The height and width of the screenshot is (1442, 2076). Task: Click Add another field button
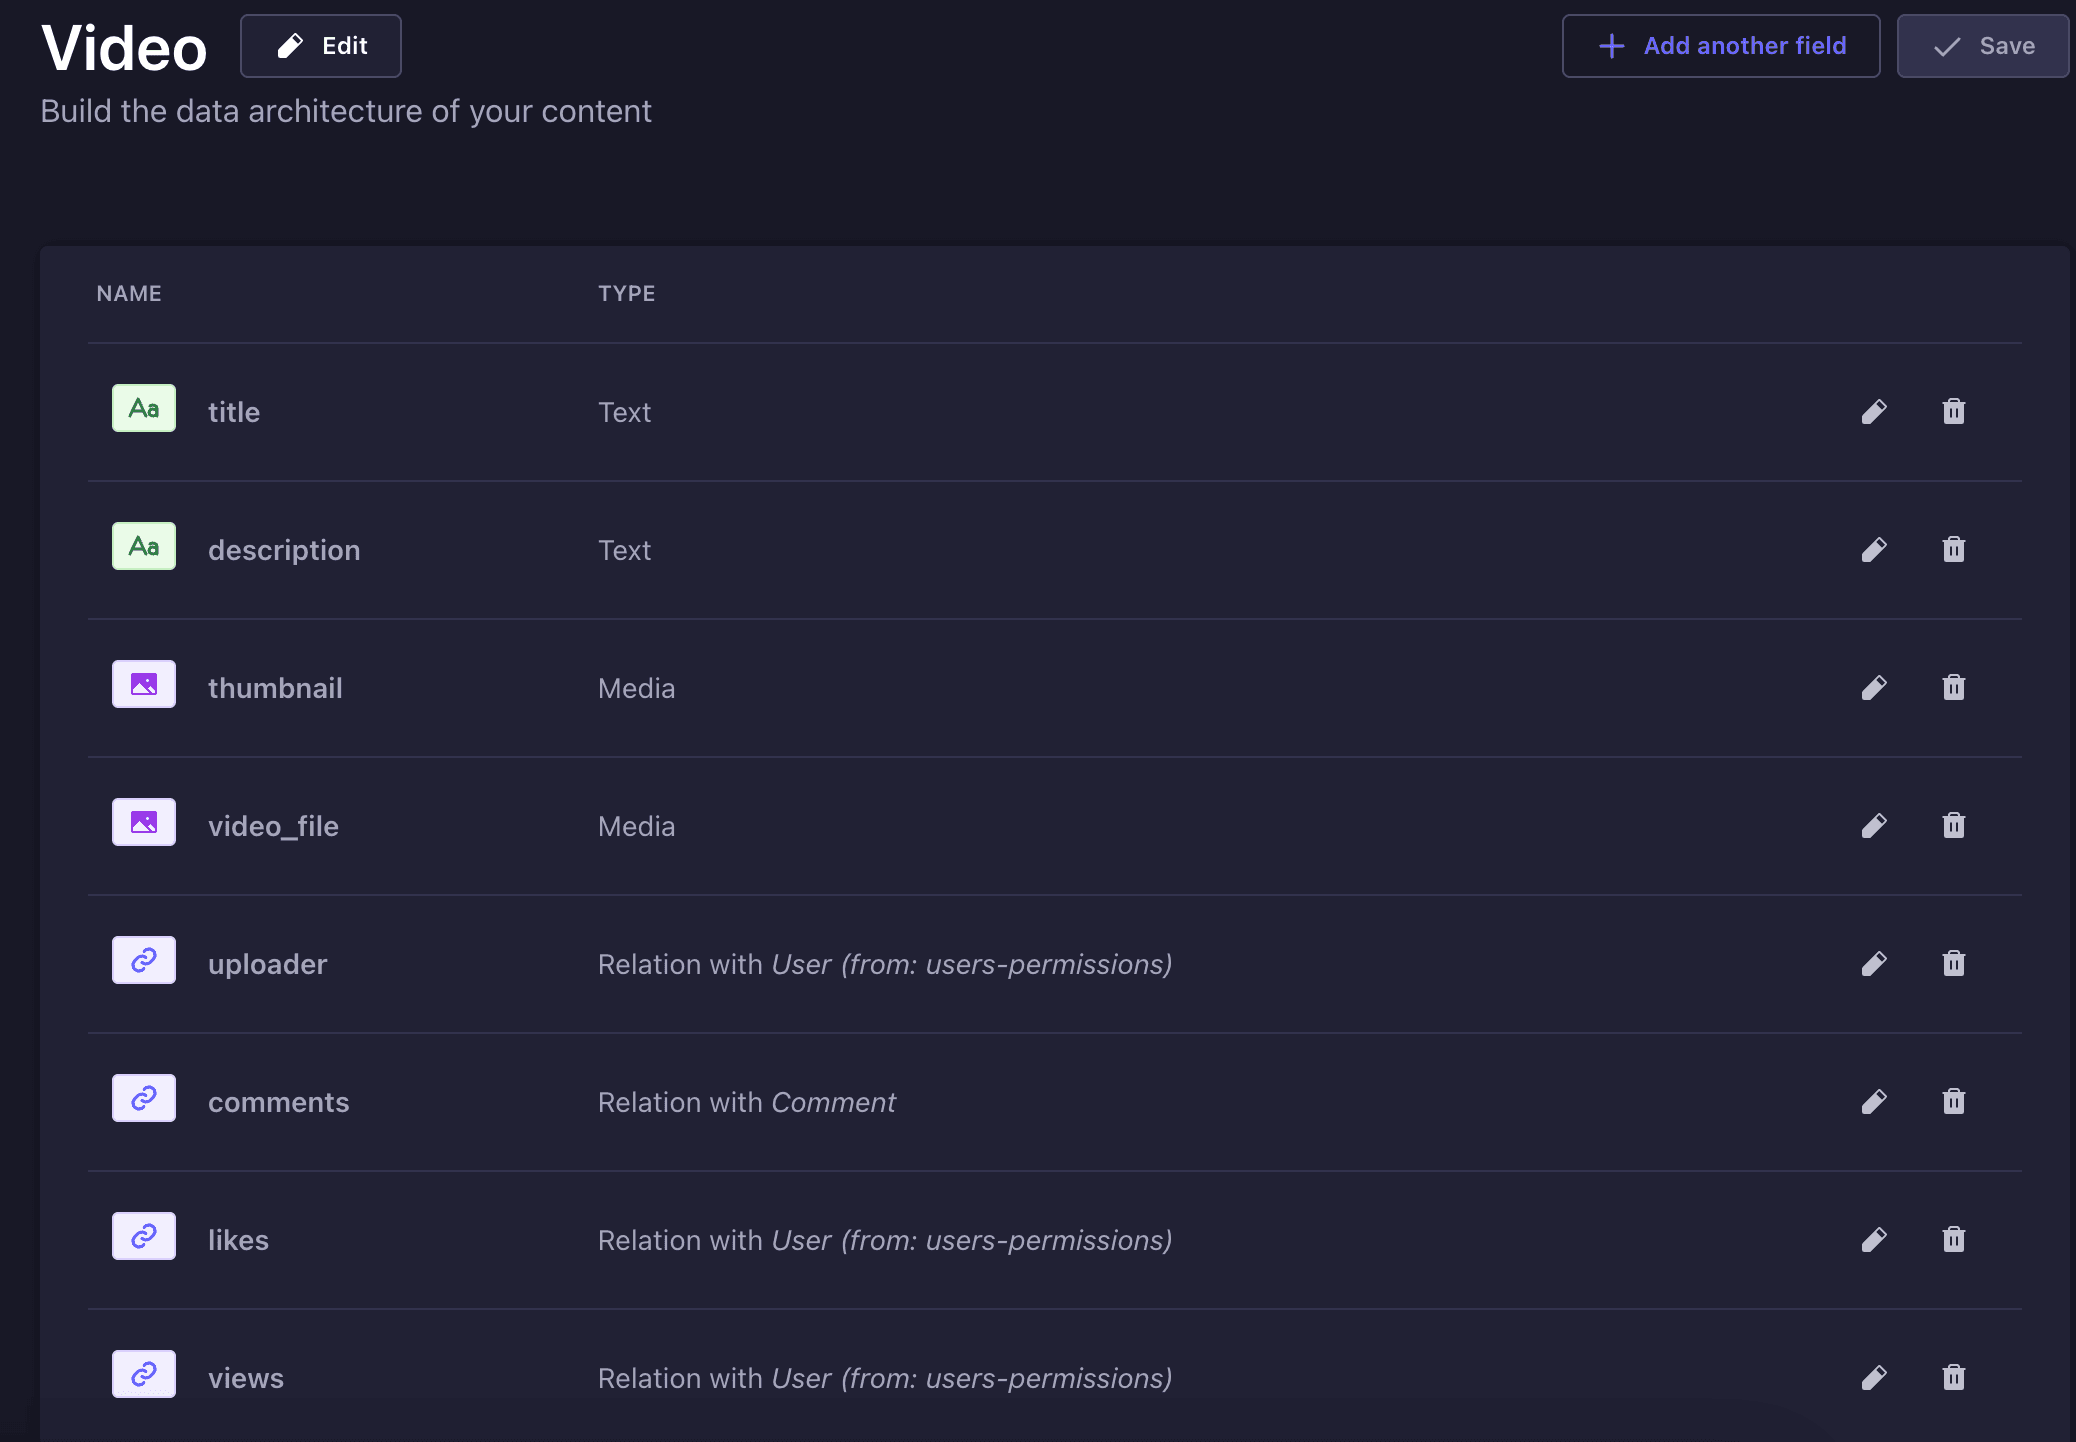coord(1720,46)
